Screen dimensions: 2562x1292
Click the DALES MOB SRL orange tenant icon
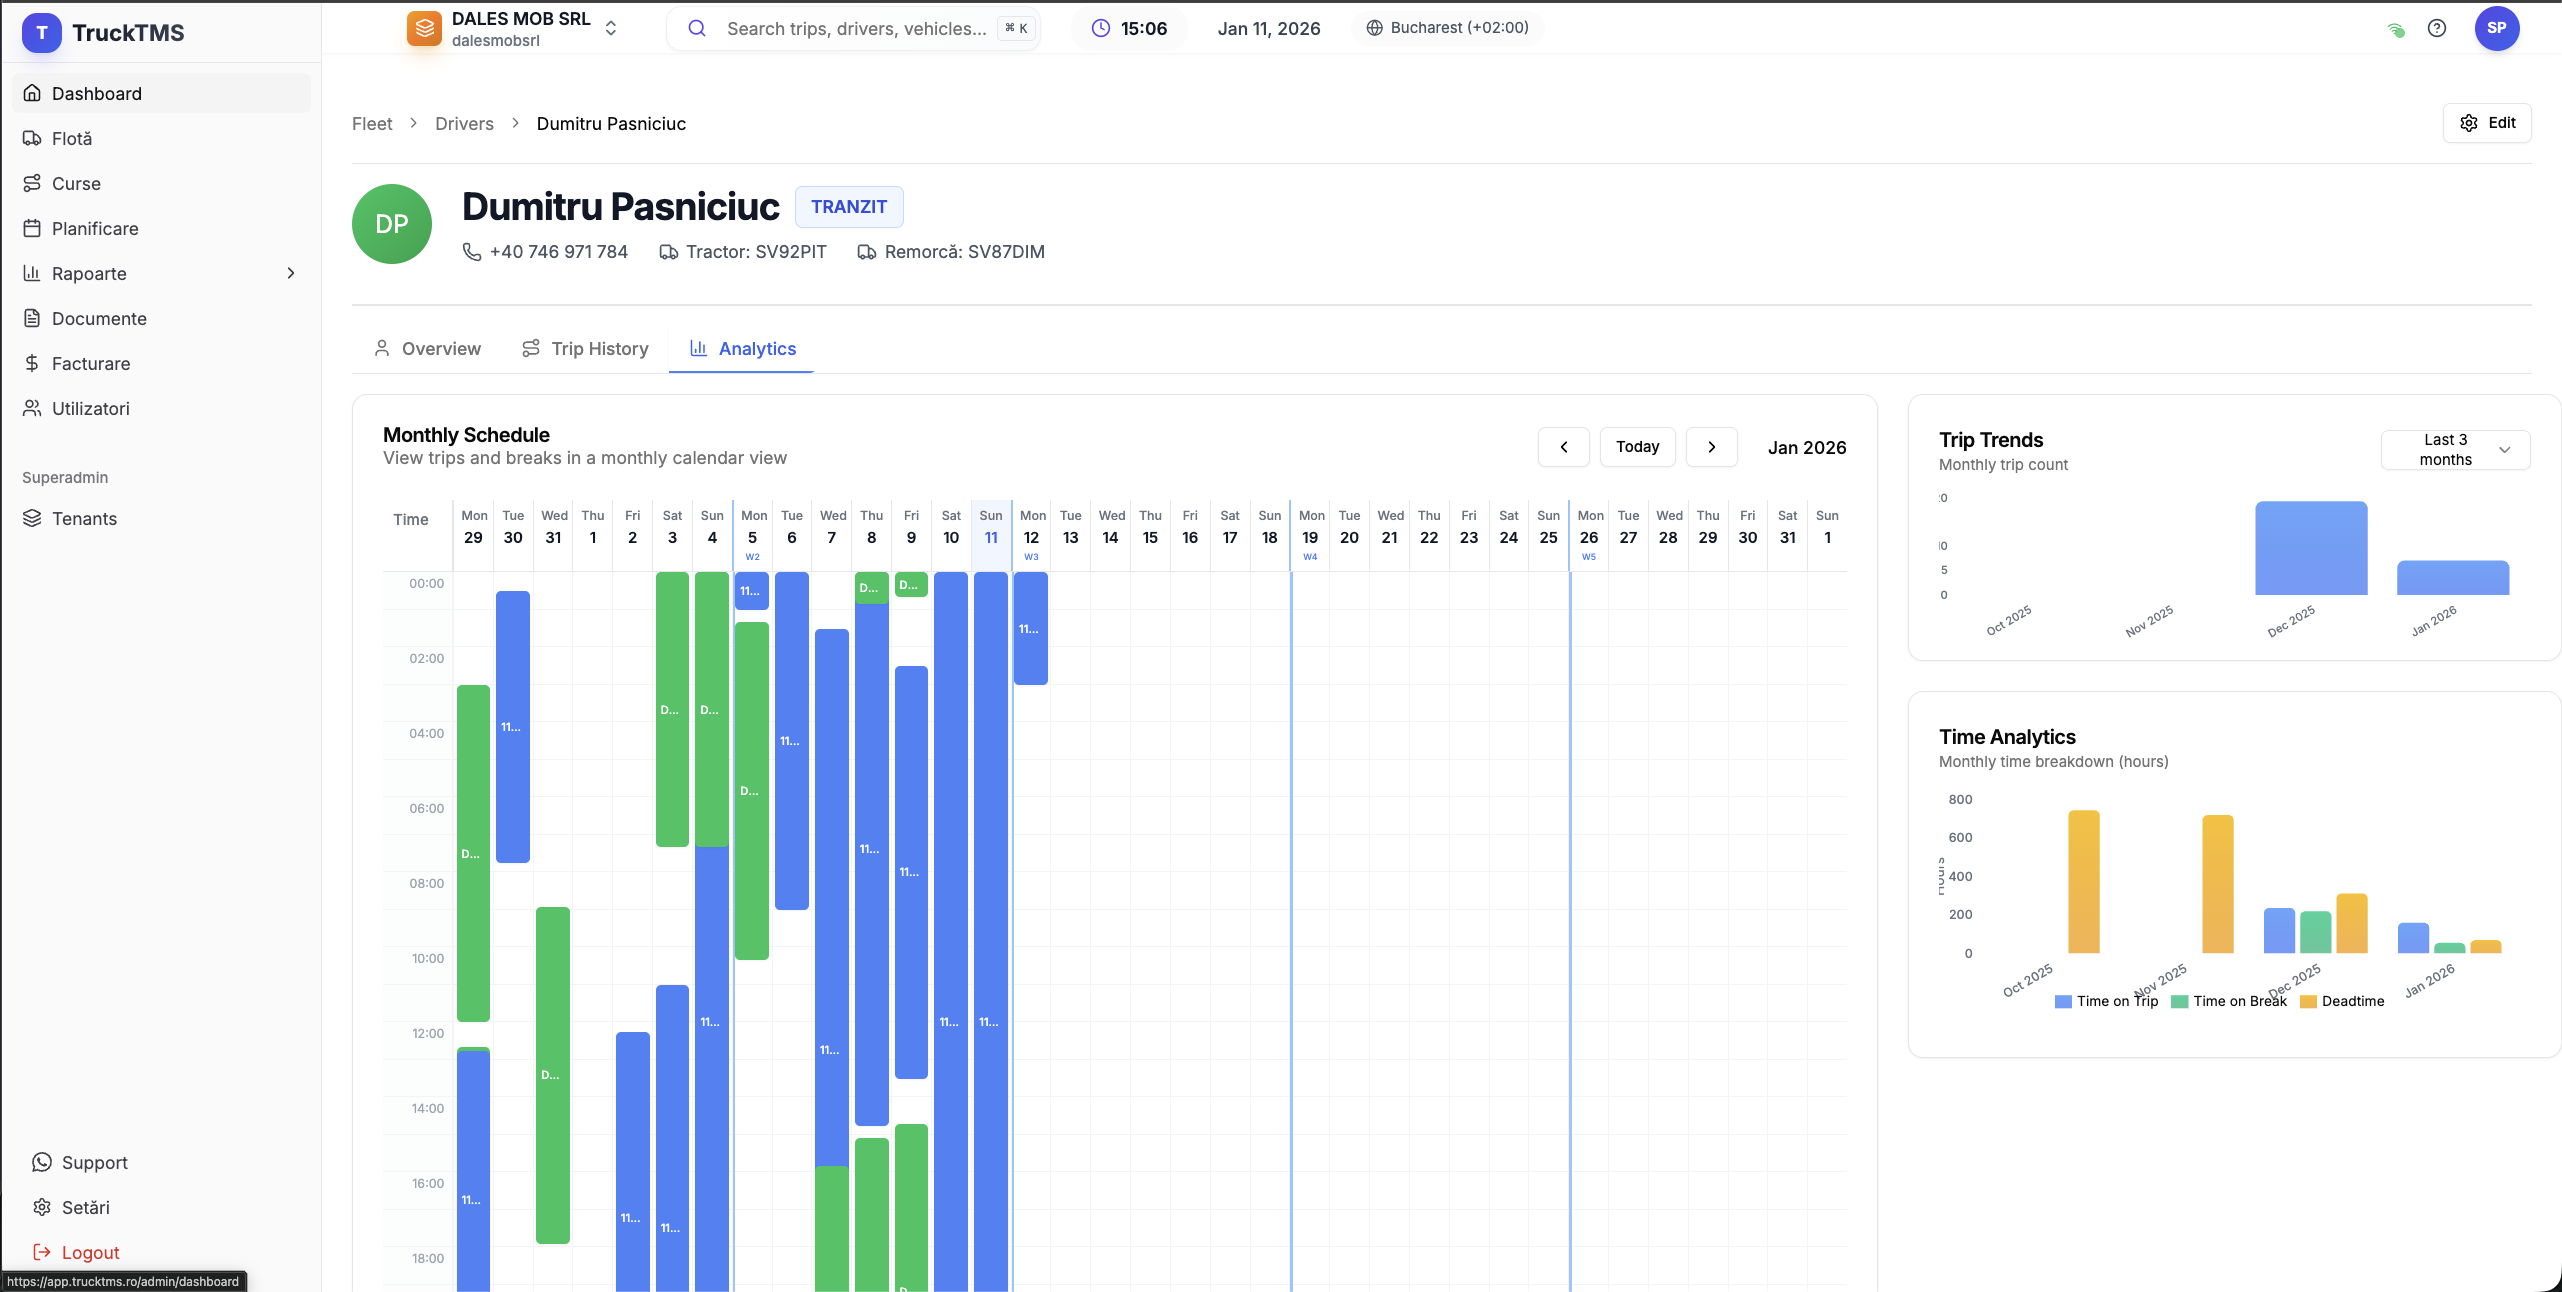pyautogui.click(x=424, y=28)
